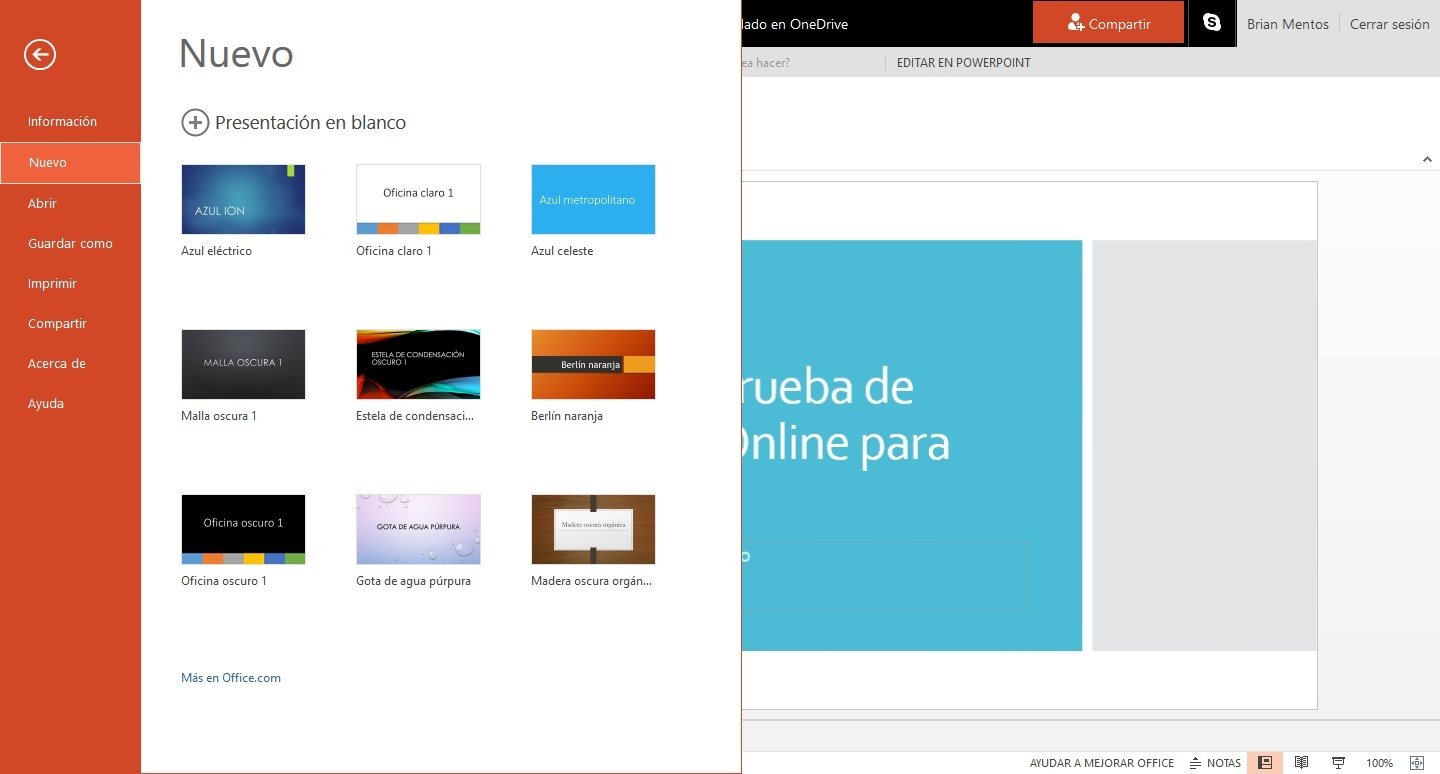Click Ayudar a mejorar Office
Image resolution: width=1440 pixels, height=774 pixels.
[1102, 763]
